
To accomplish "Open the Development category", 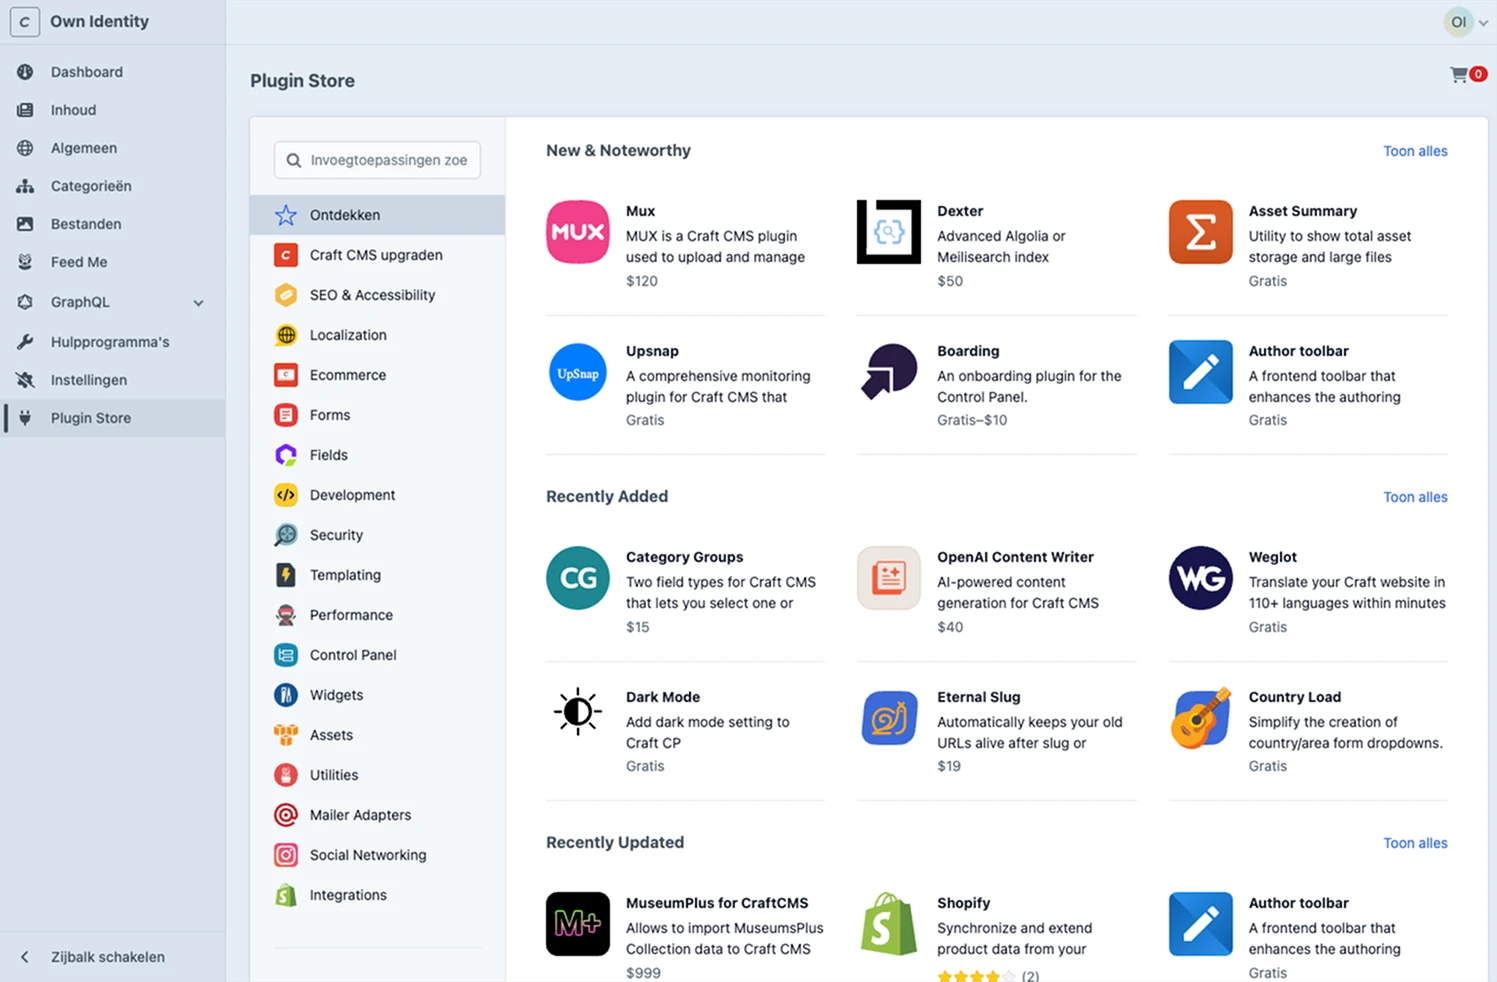I will [377, 495].
